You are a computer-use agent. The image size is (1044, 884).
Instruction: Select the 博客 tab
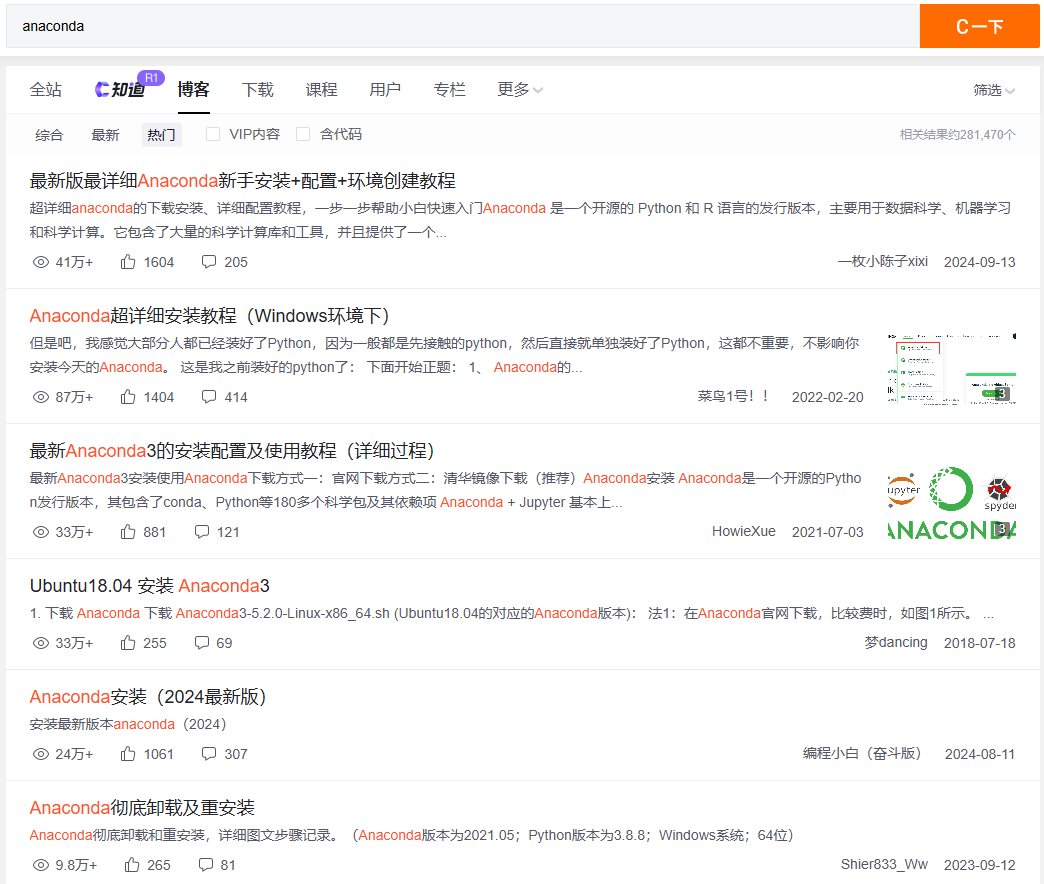(x=194, y=90)
